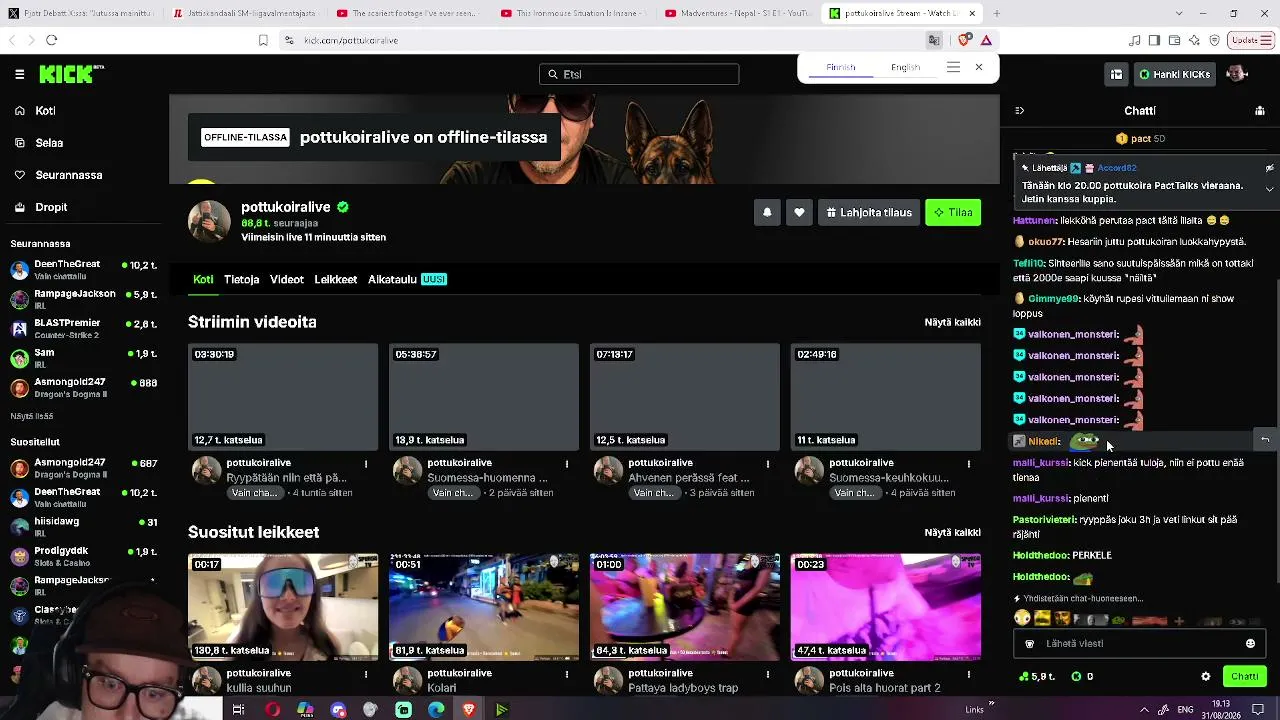The image size is (1280, 720).
Task: Click the Hanki KICKs button
Action: [1174, 74]
